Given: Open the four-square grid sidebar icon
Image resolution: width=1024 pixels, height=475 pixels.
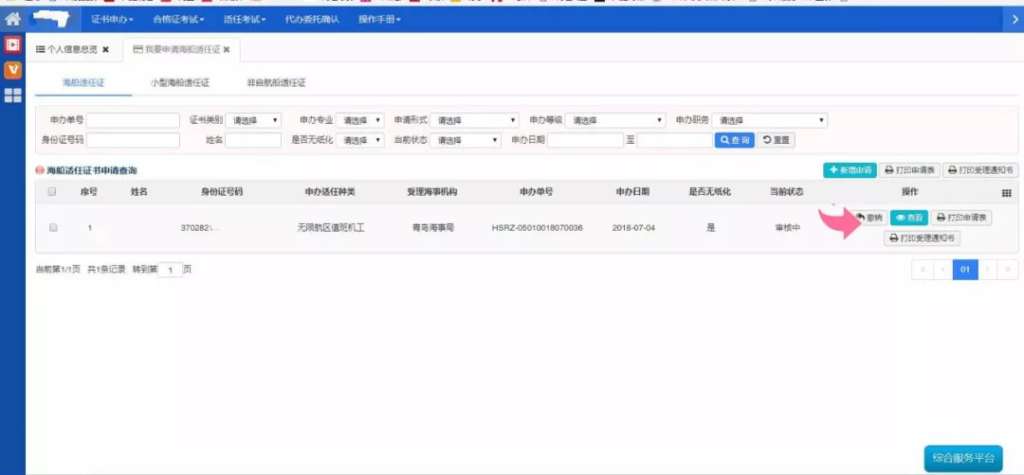Looking at the screenshot, I should 12,95.
